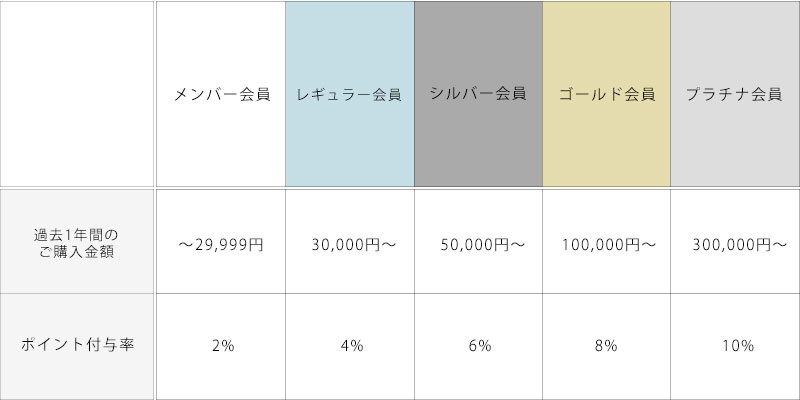Click the 50,000円〜 amount cell
This screenshot has height=400, width=800.
point(478,243)
